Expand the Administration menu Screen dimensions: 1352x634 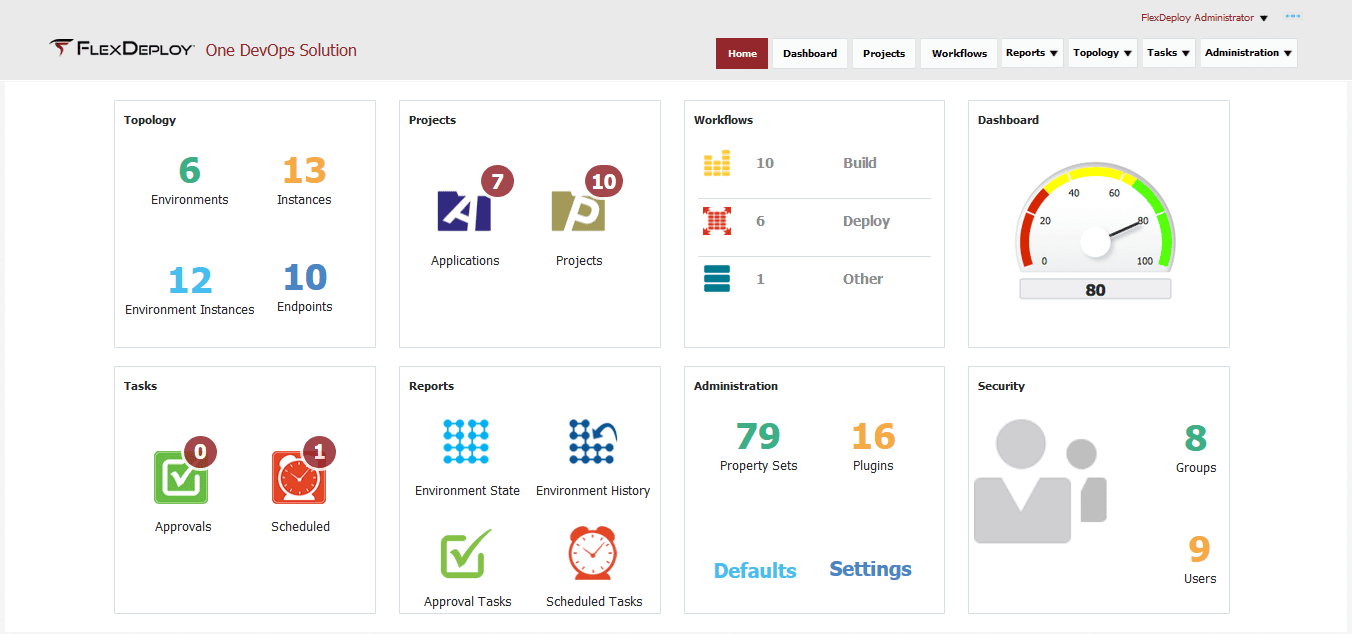(x=1249, y=53)
